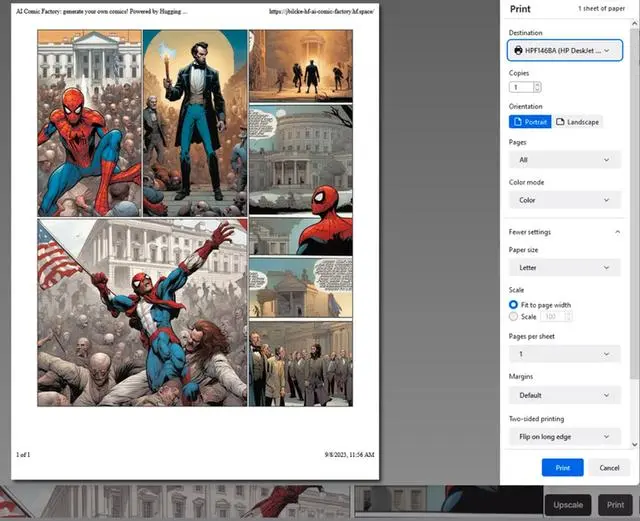Screen dimensions: 640x521
Task: Click printer icon in Destination field
Action: coord(518,50)
